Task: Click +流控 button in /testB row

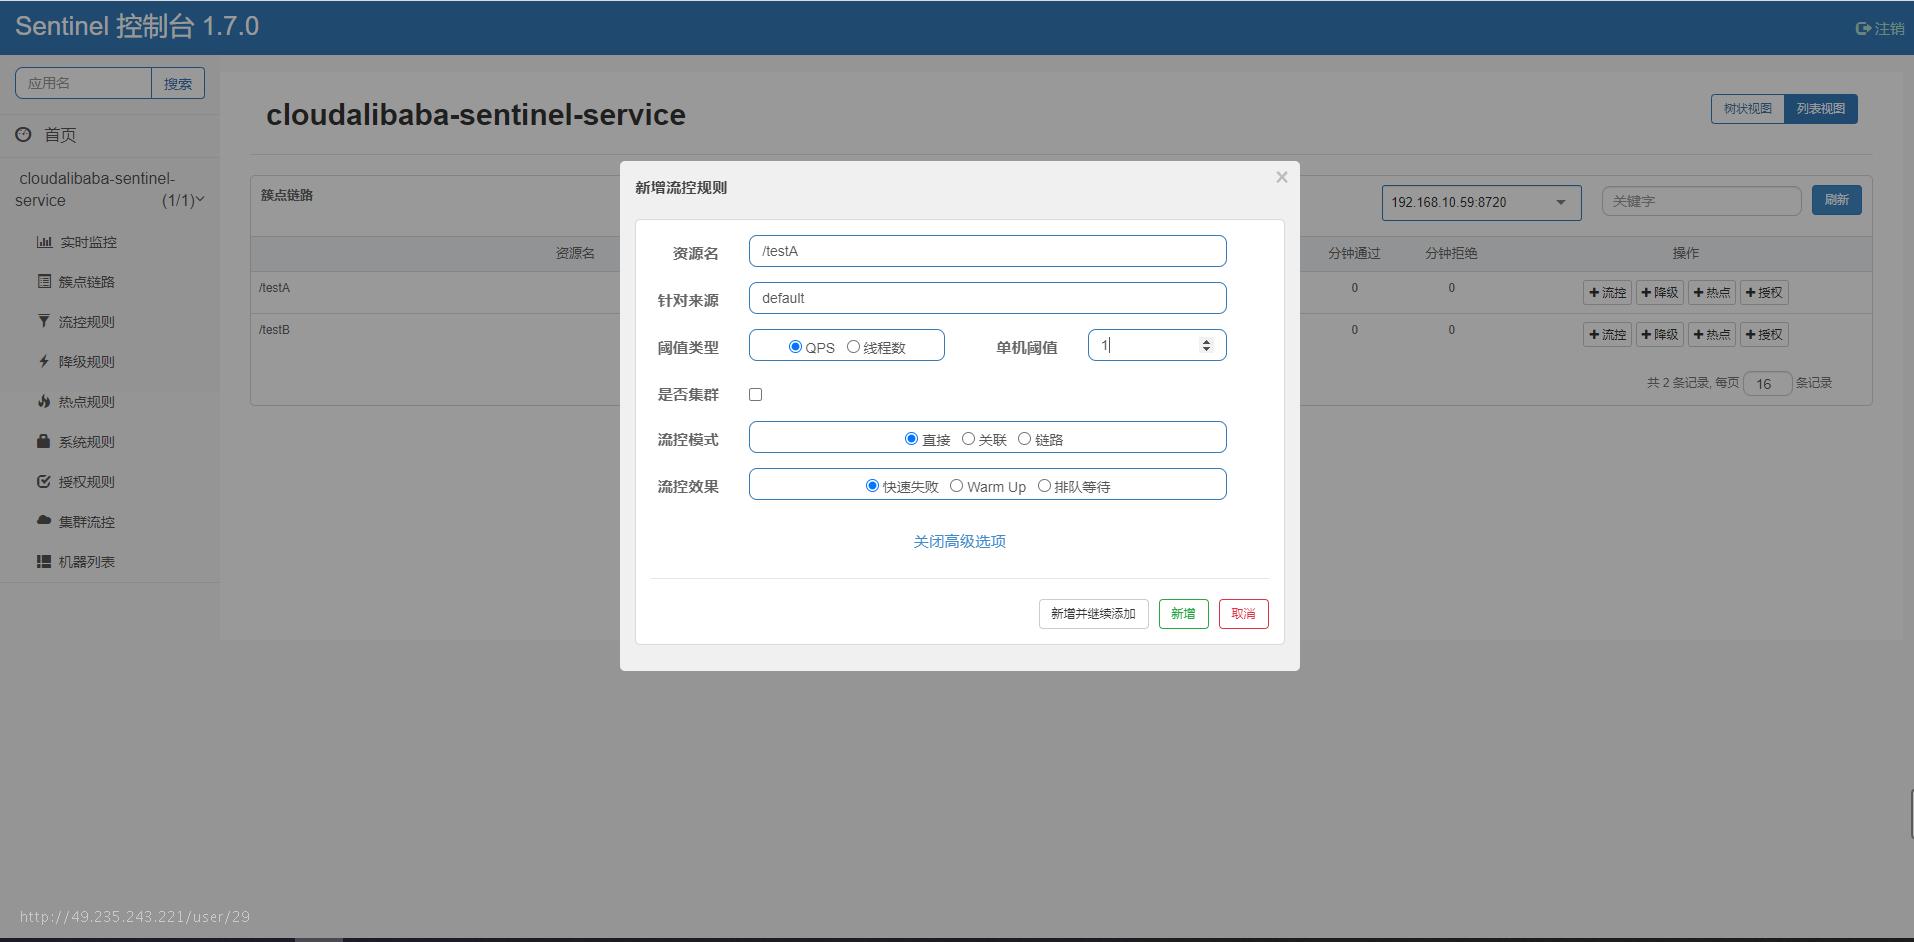Action: [1608, 335]
